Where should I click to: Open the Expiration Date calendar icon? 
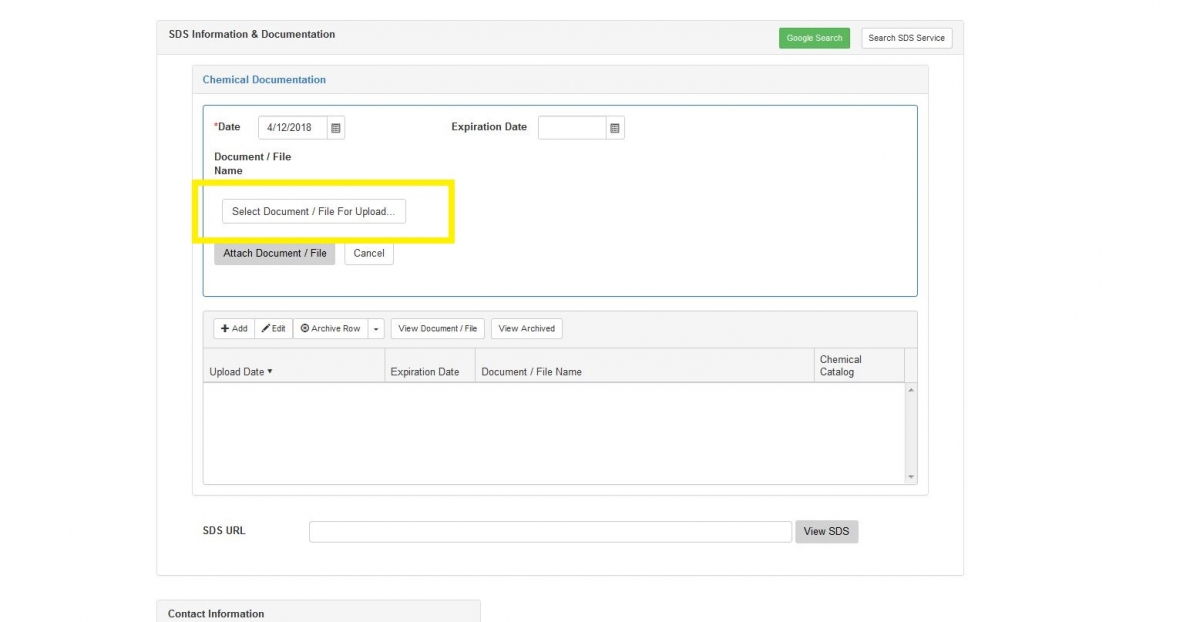point(613,127)
